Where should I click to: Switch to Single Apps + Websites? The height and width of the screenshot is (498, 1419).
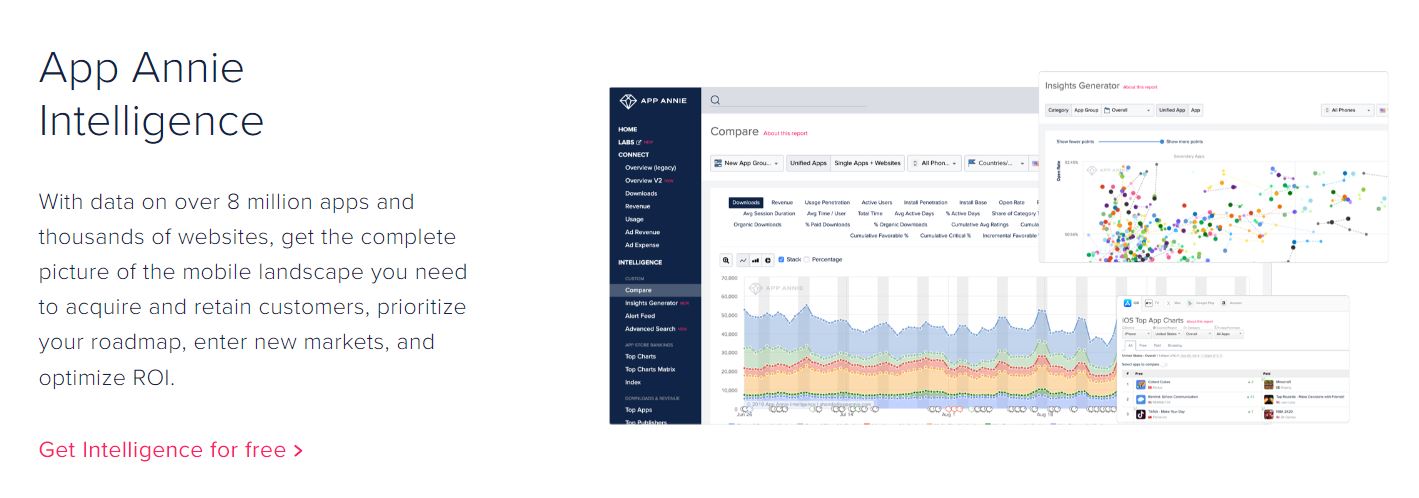tap(867, 163)
